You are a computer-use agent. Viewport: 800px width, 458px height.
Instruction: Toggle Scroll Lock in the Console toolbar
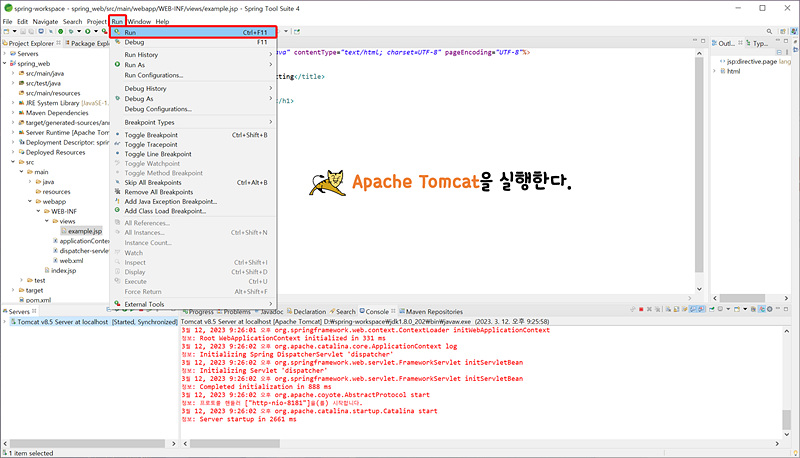(x=677, y=309)
